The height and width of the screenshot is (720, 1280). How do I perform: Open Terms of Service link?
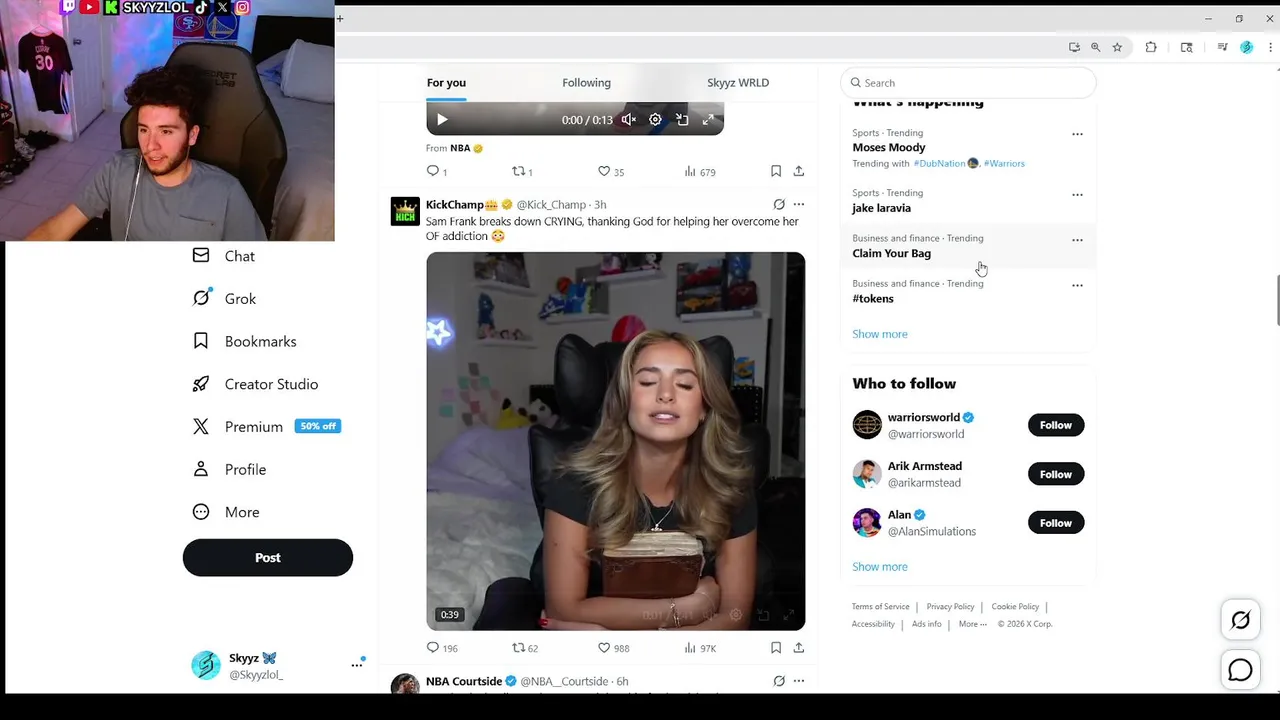coord(880,607)
